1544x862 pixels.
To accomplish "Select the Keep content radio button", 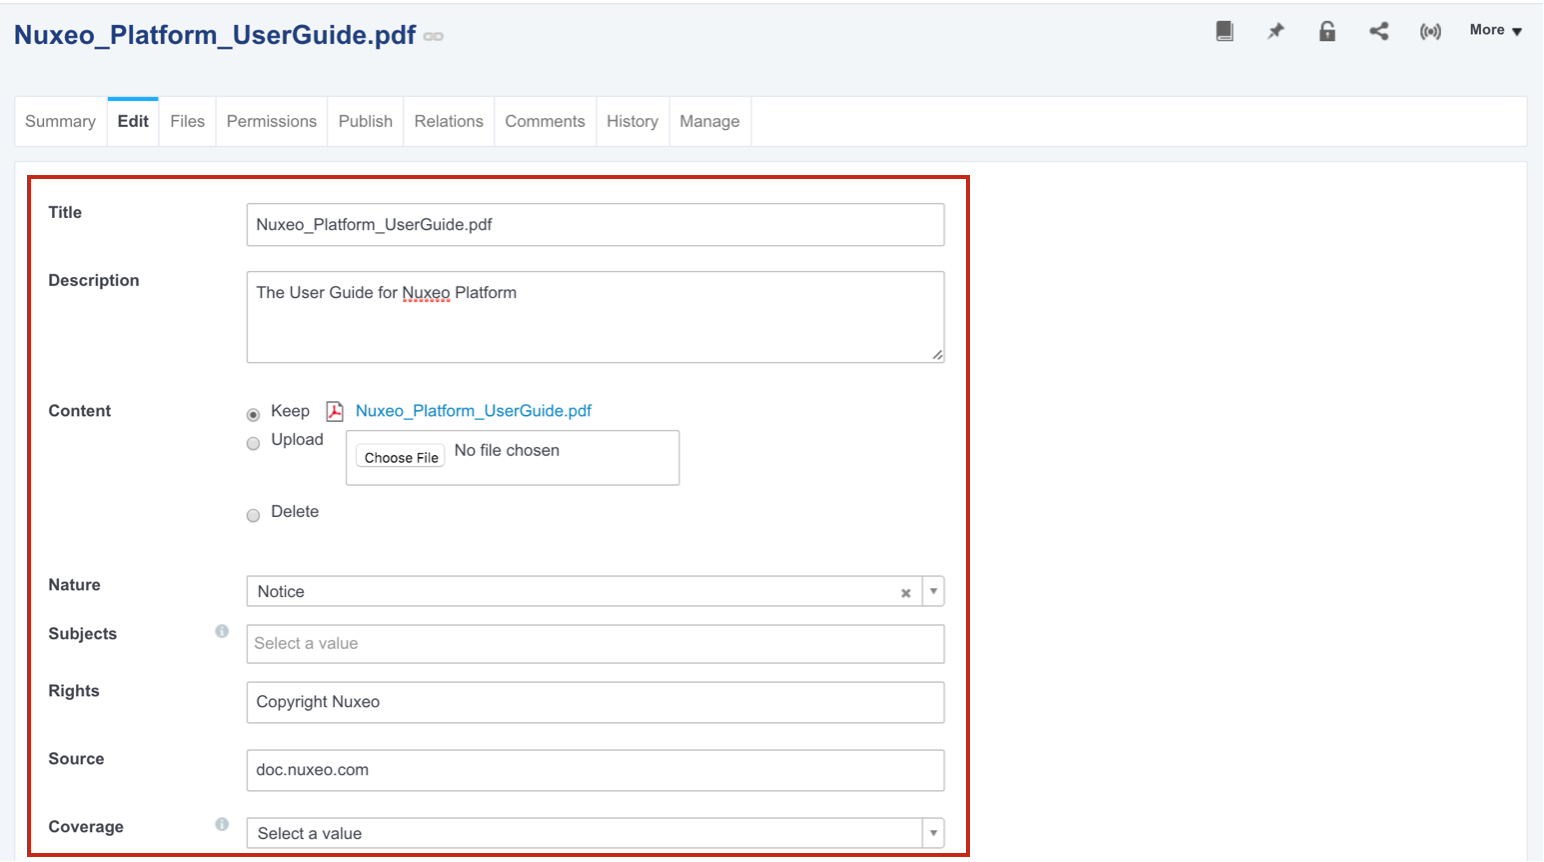I will click(x=253, y=414).
